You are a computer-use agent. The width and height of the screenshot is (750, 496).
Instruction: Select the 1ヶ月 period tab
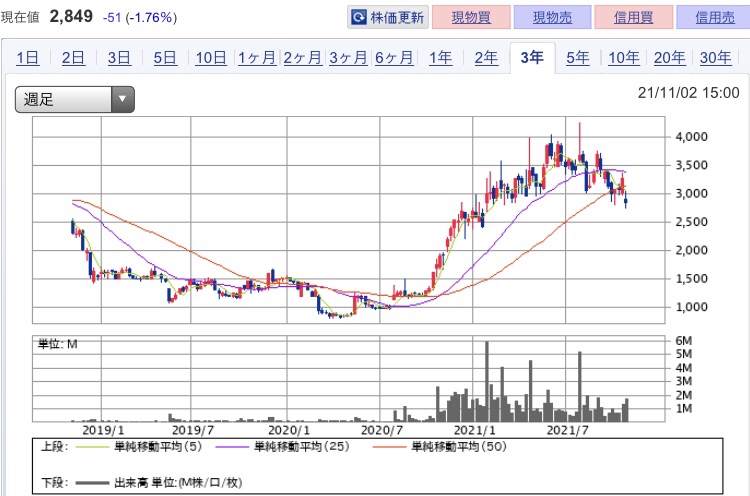257,58
